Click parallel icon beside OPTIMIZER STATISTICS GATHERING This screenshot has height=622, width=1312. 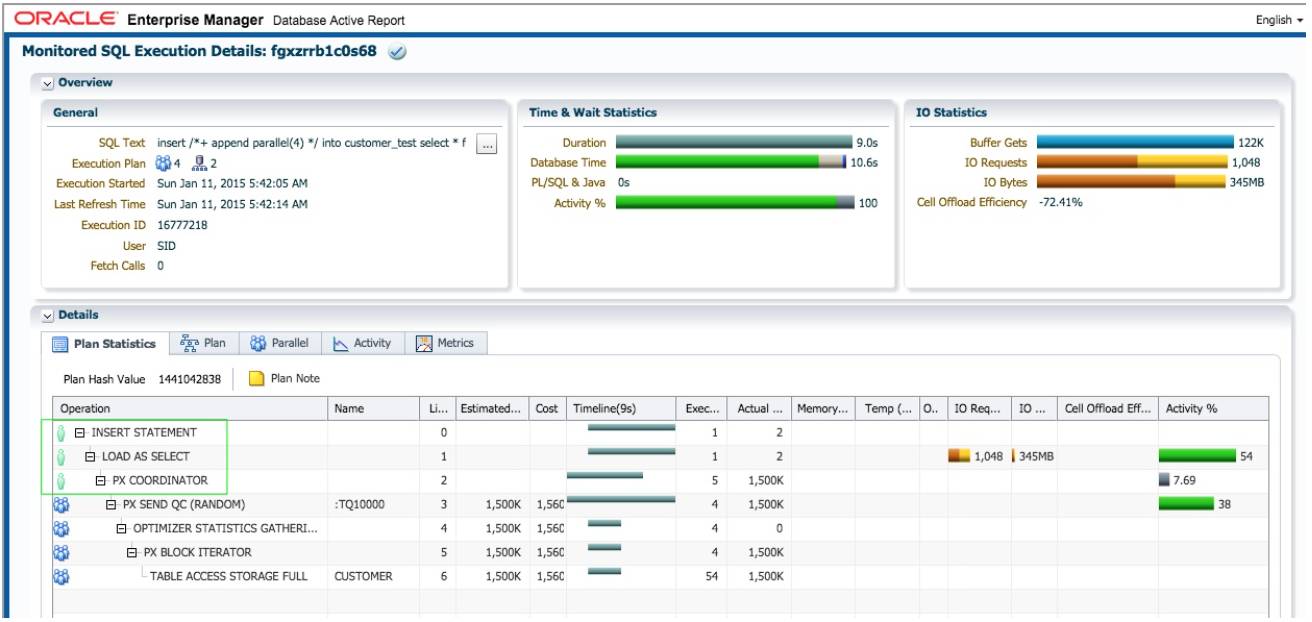tap(60, 529)
